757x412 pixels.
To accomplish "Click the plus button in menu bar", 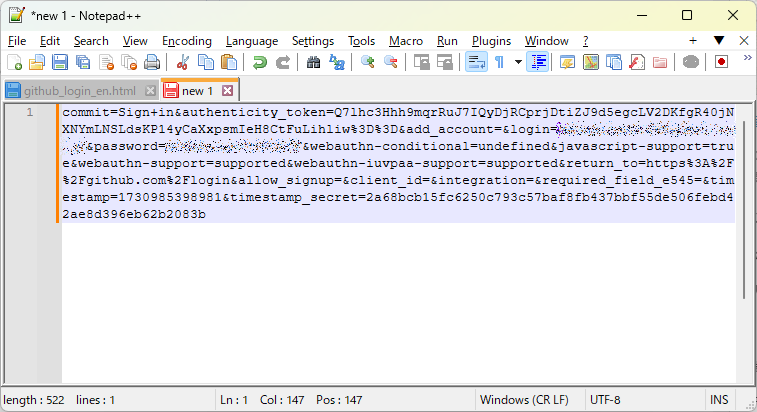I will [x=693, y=41].
